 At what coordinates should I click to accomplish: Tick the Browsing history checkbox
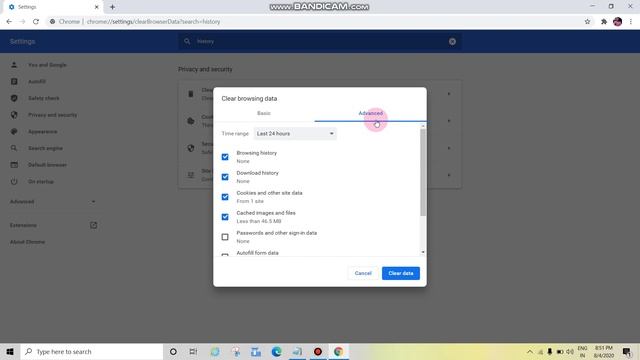pos(225,157)
